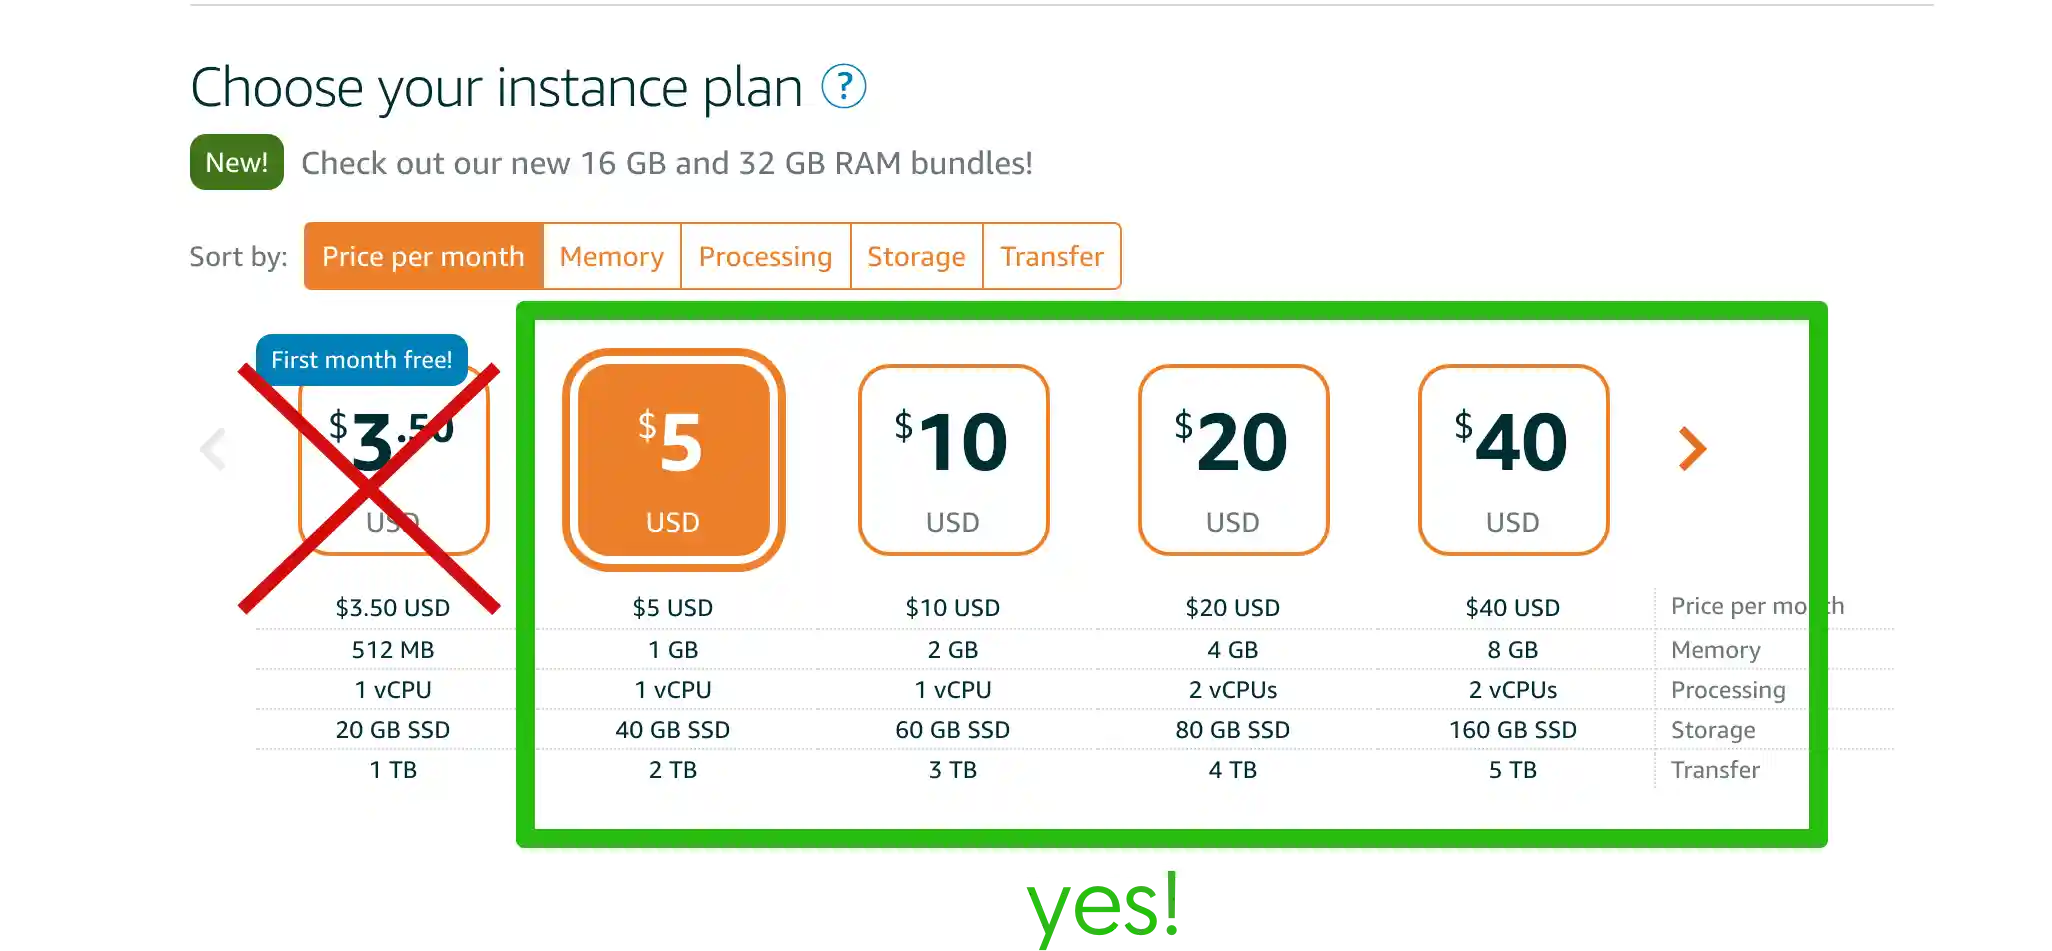Click the green New! badge
The height and width of the screenshot is (951, 2052).
click(236, 162)
